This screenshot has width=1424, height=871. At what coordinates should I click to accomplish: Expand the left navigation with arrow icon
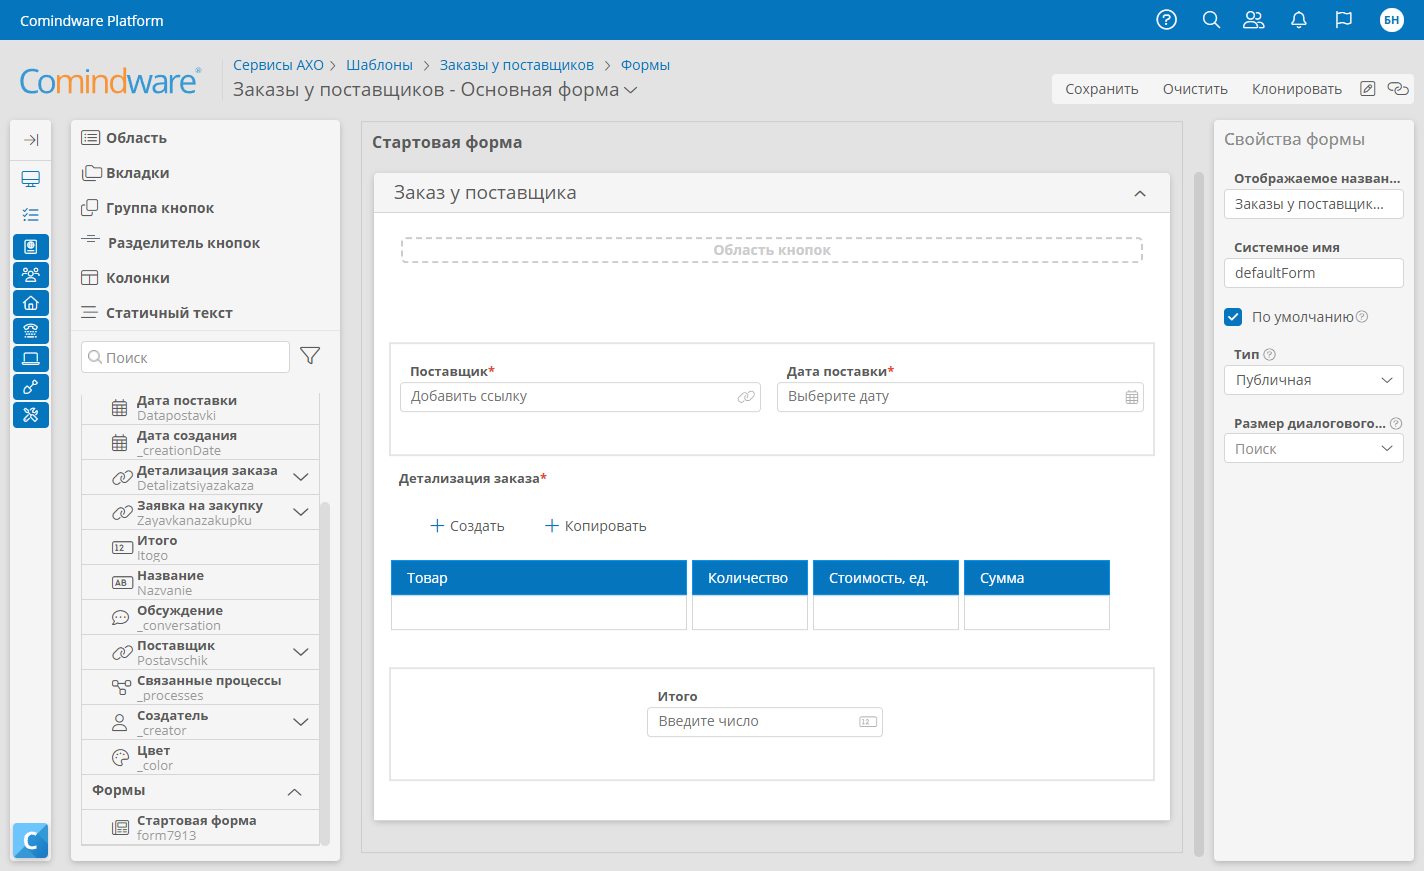(x=31, y=140)
